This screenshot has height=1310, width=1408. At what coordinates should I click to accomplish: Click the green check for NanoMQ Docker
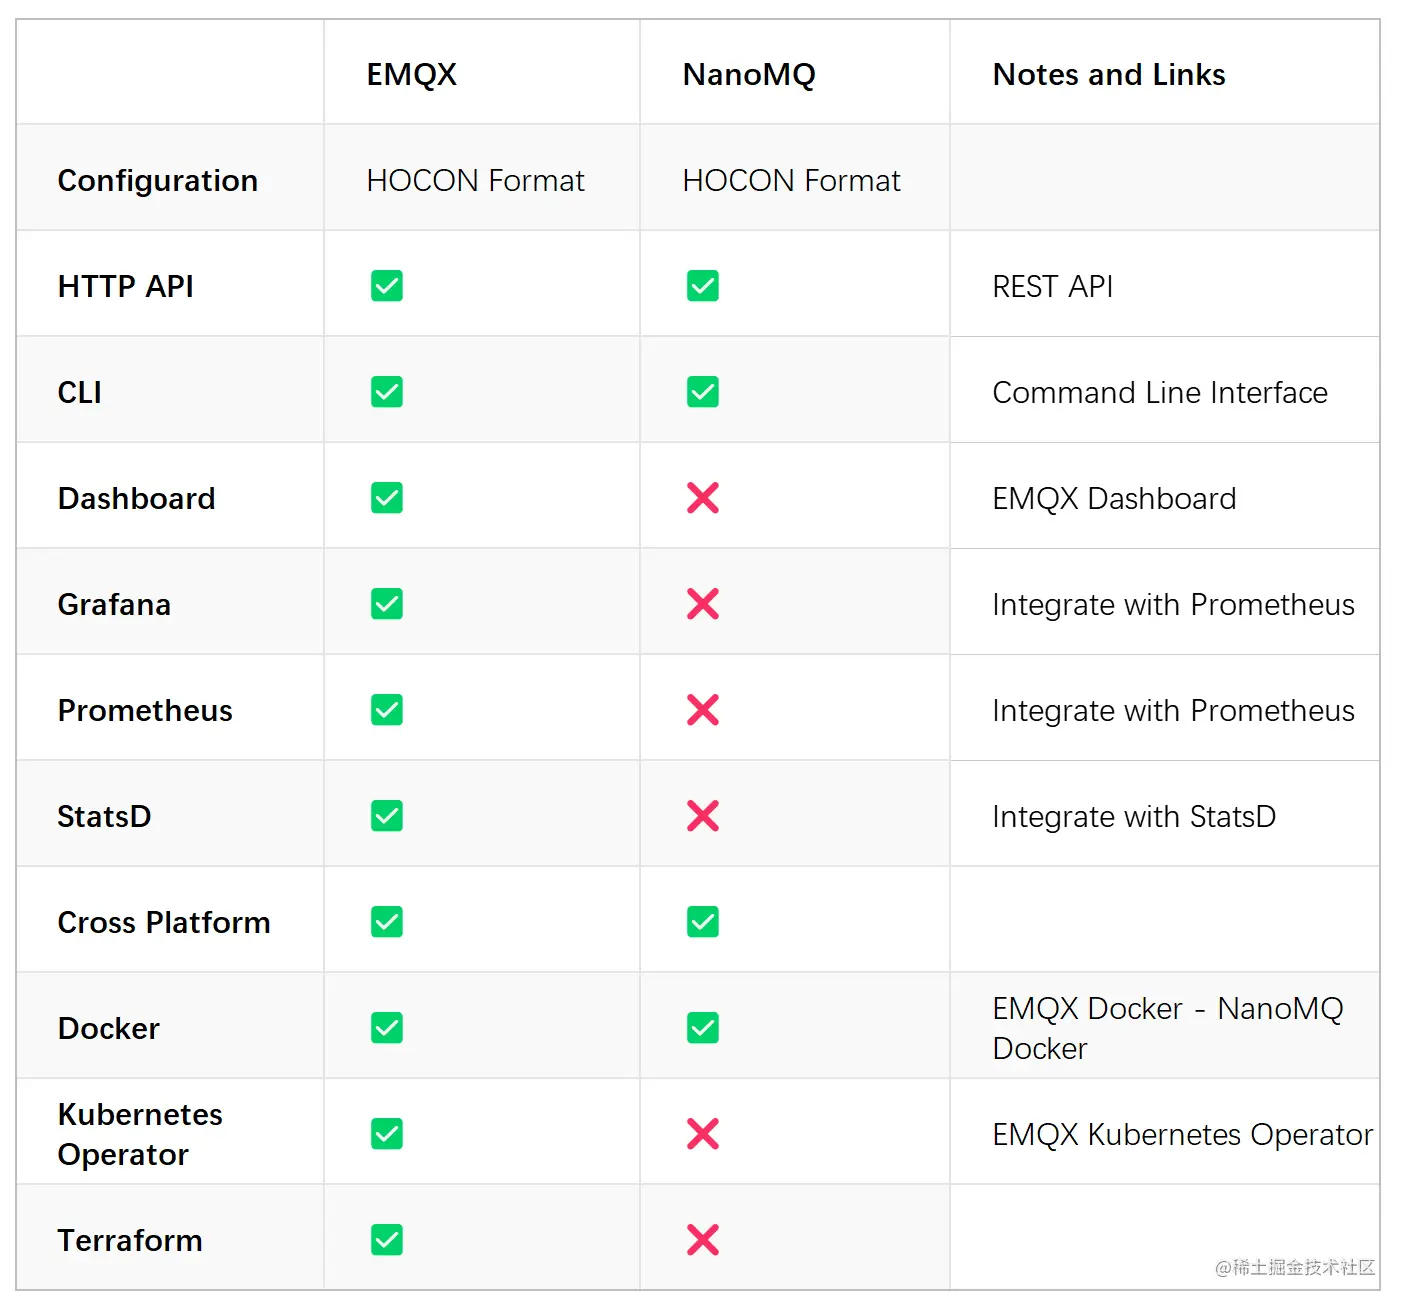[x=702, y=1028]
